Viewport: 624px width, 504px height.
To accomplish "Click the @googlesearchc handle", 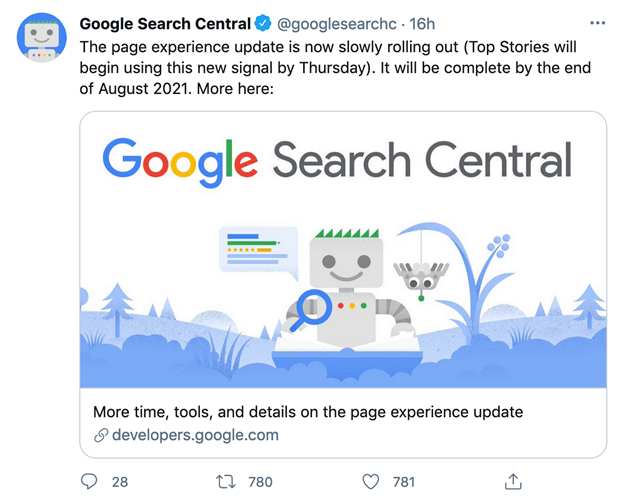I will point(329,22).
